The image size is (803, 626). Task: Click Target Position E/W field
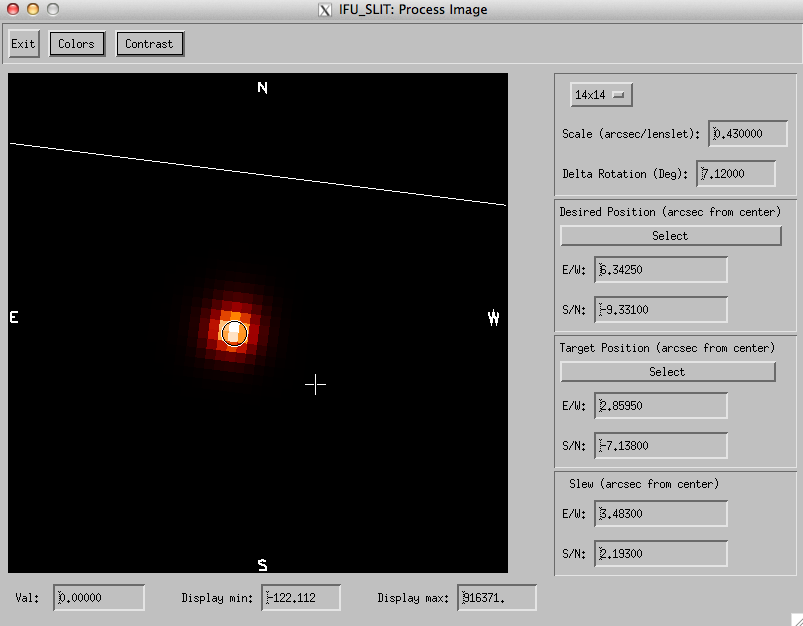pos(660,406)
